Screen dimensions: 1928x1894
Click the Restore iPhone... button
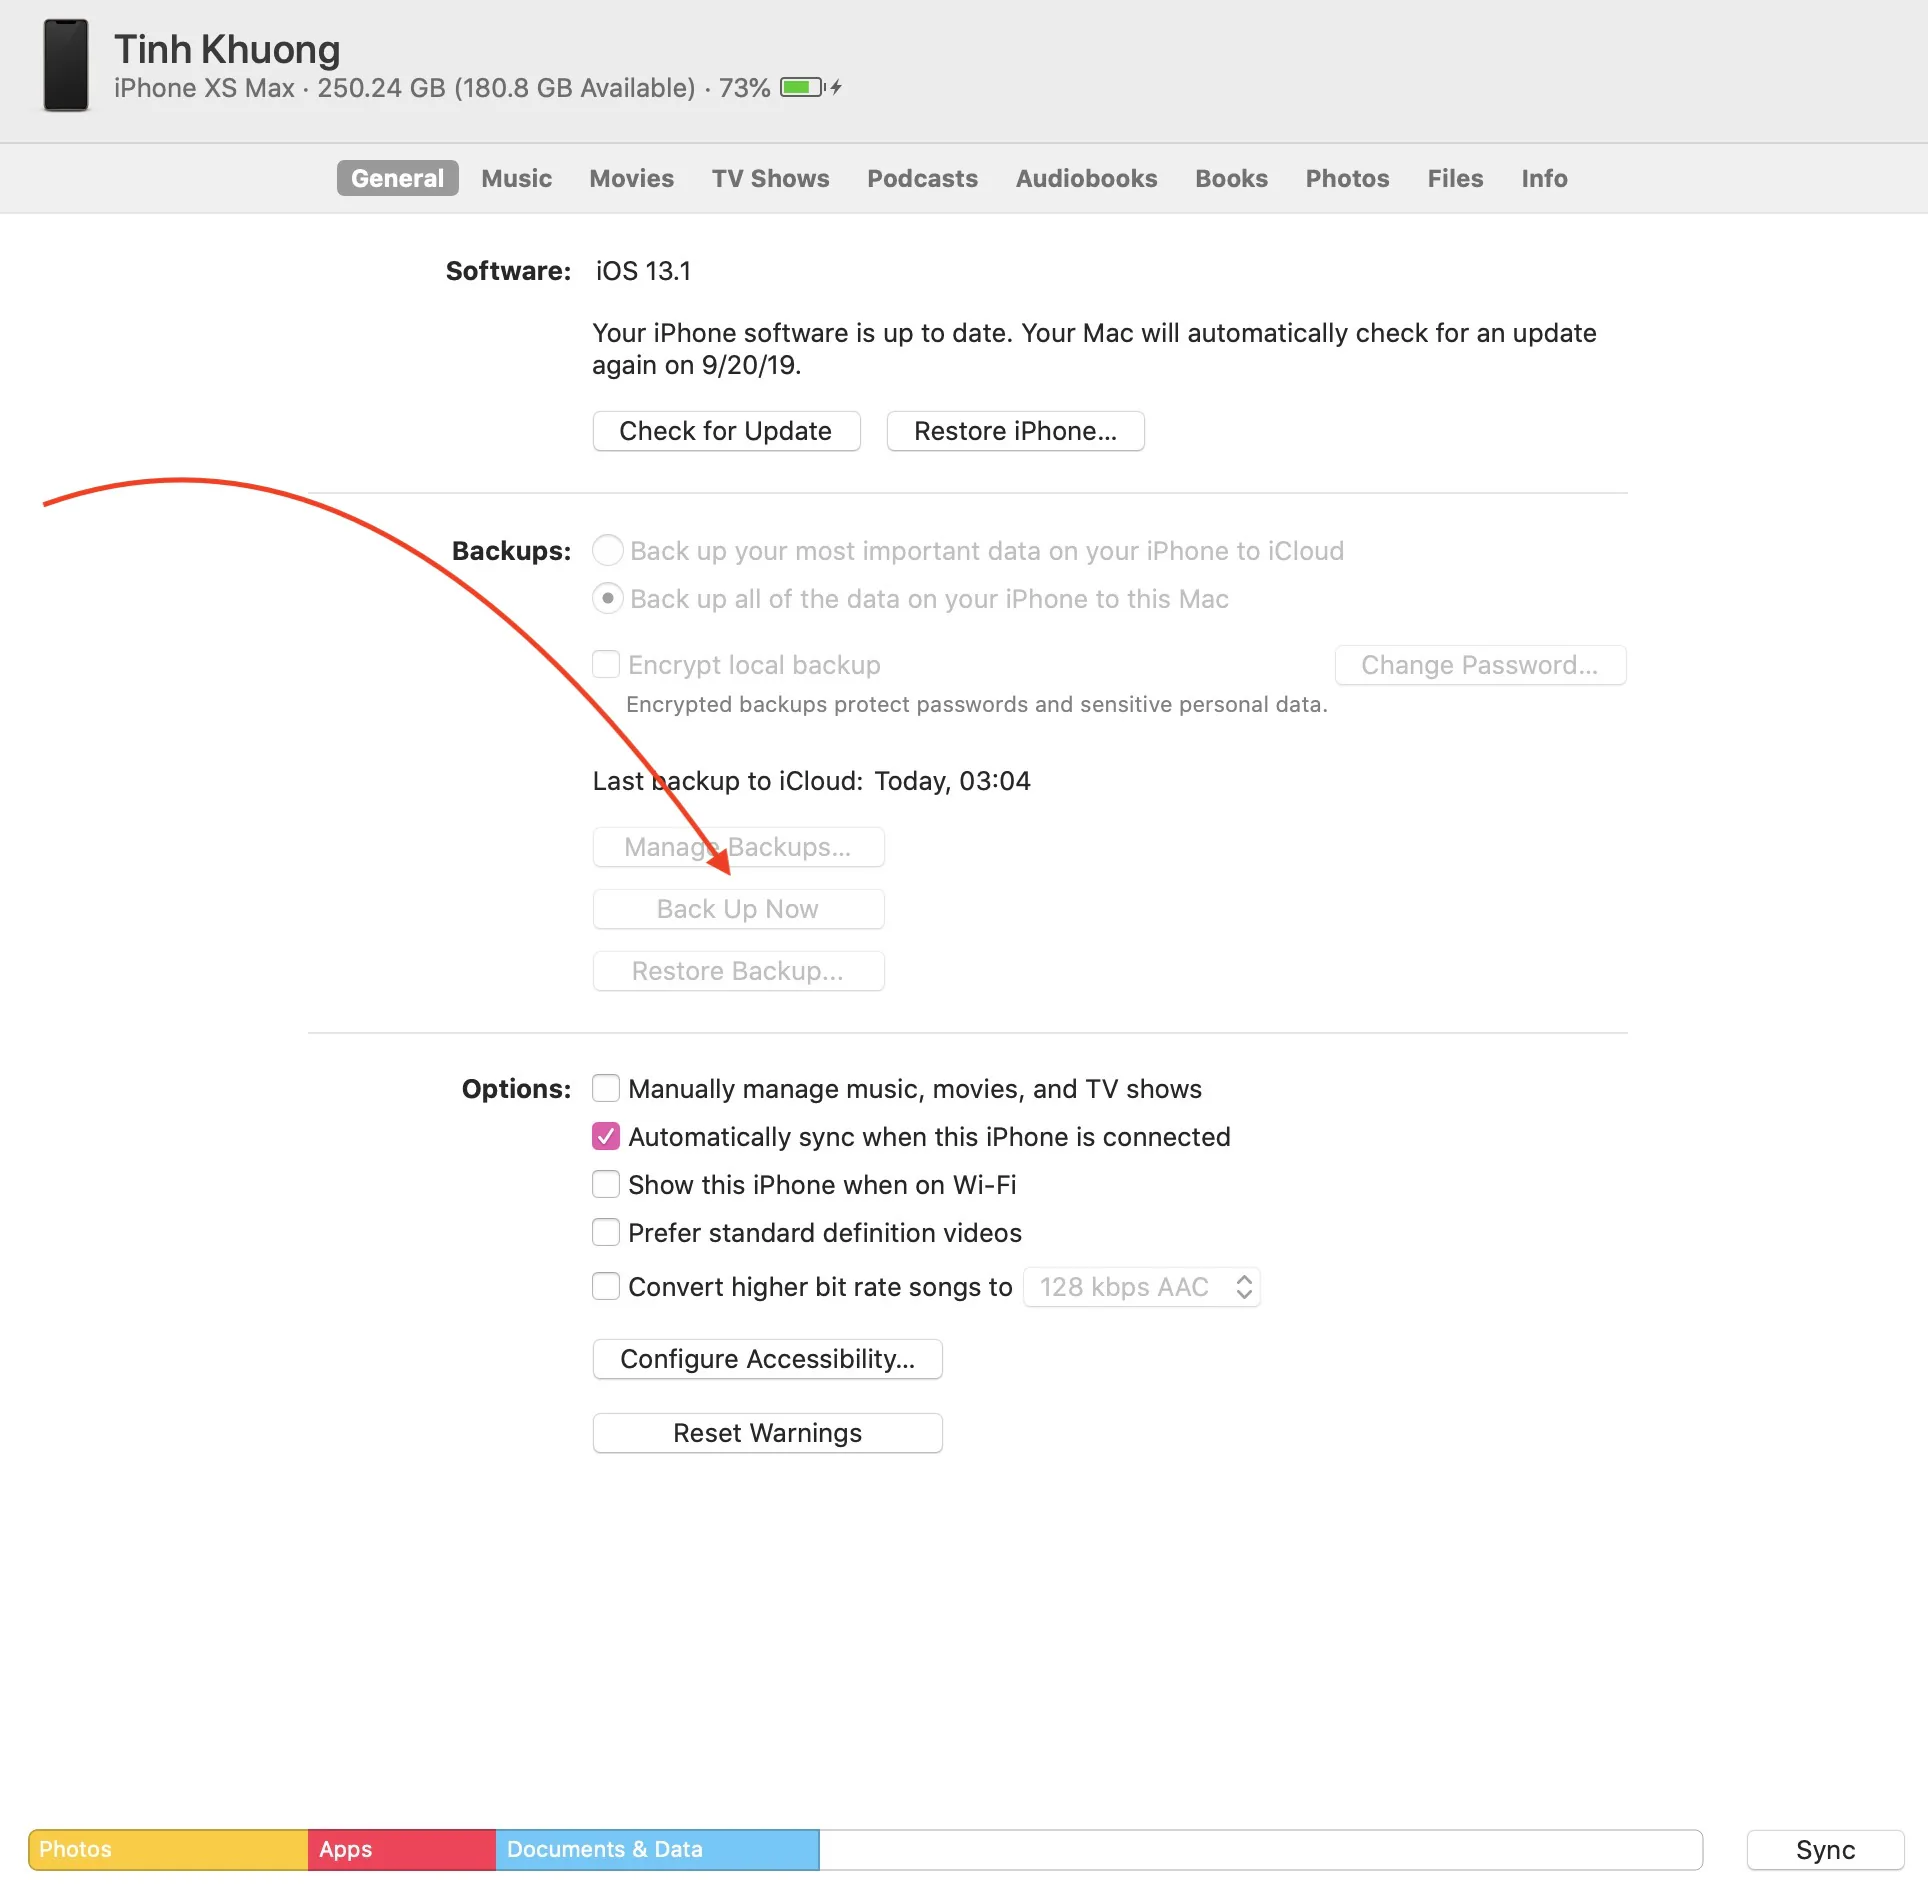pos(1015,431)
